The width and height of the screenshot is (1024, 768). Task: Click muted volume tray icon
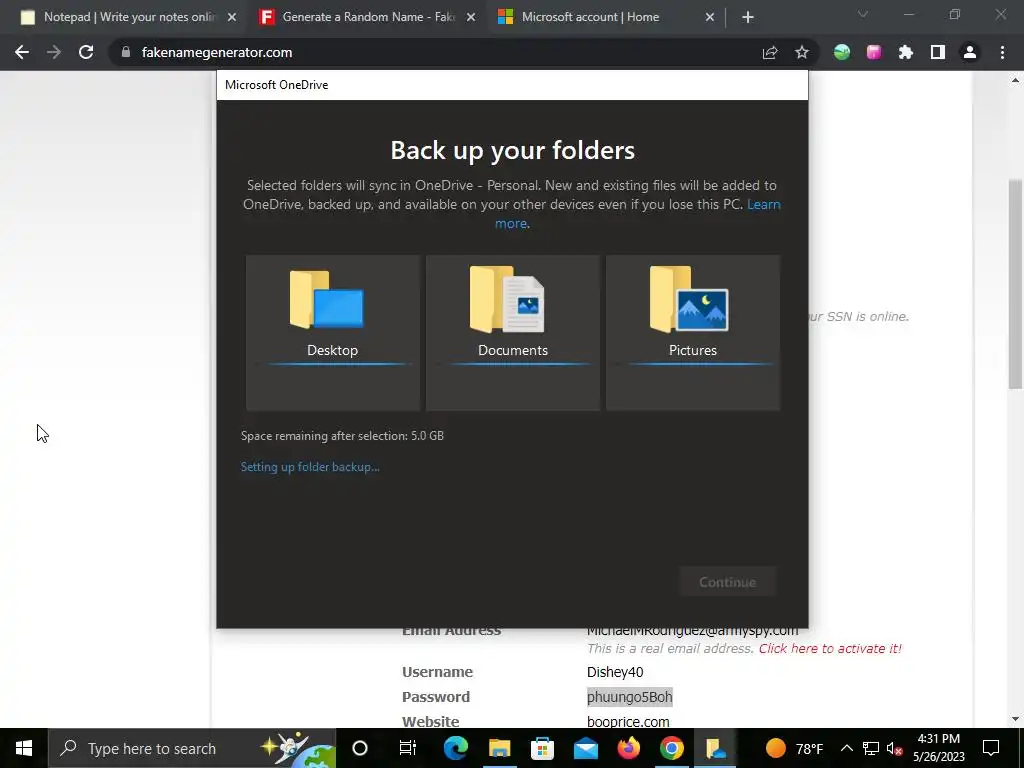coord(895,748)
